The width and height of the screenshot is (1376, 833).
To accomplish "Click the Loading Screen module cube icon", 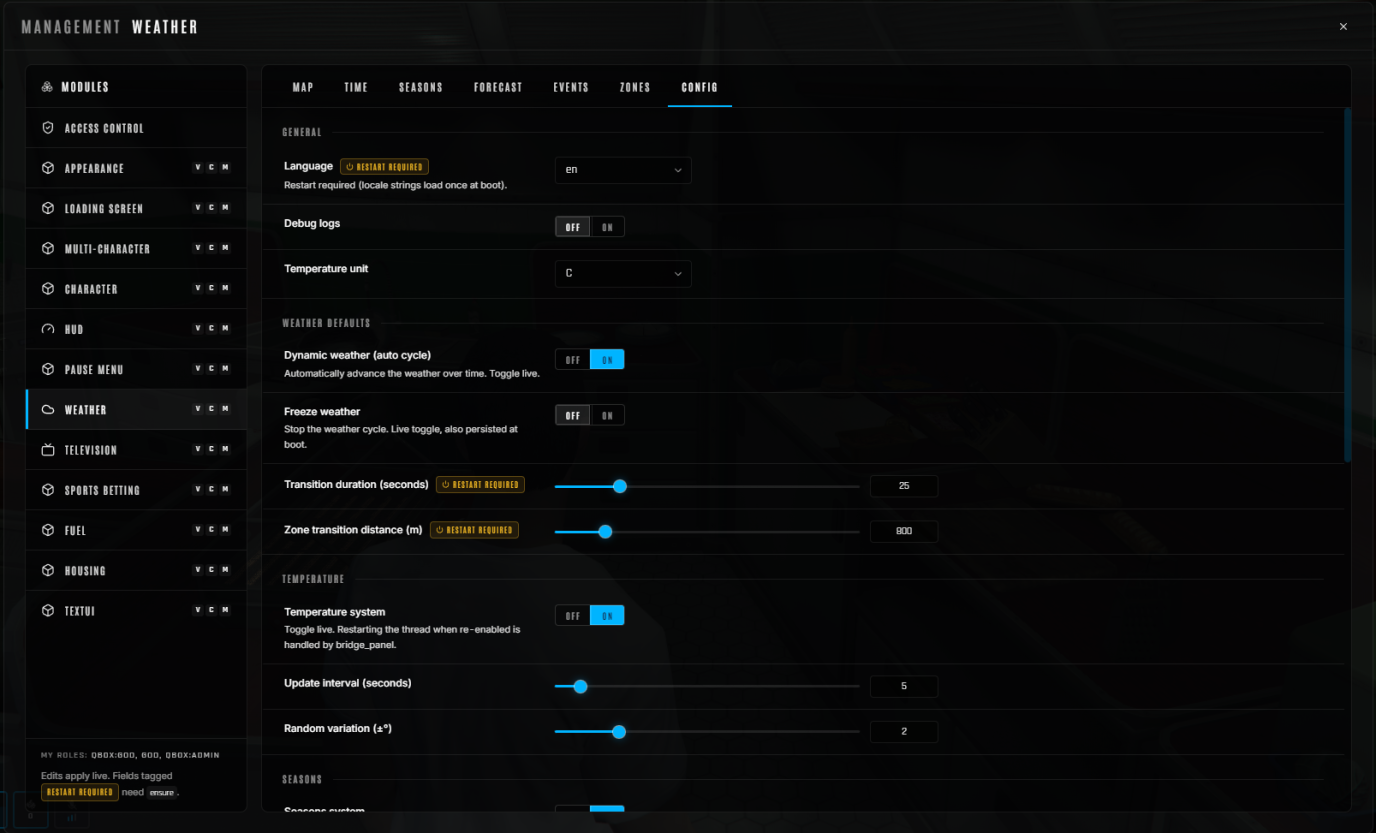I will tap(48, 208).
